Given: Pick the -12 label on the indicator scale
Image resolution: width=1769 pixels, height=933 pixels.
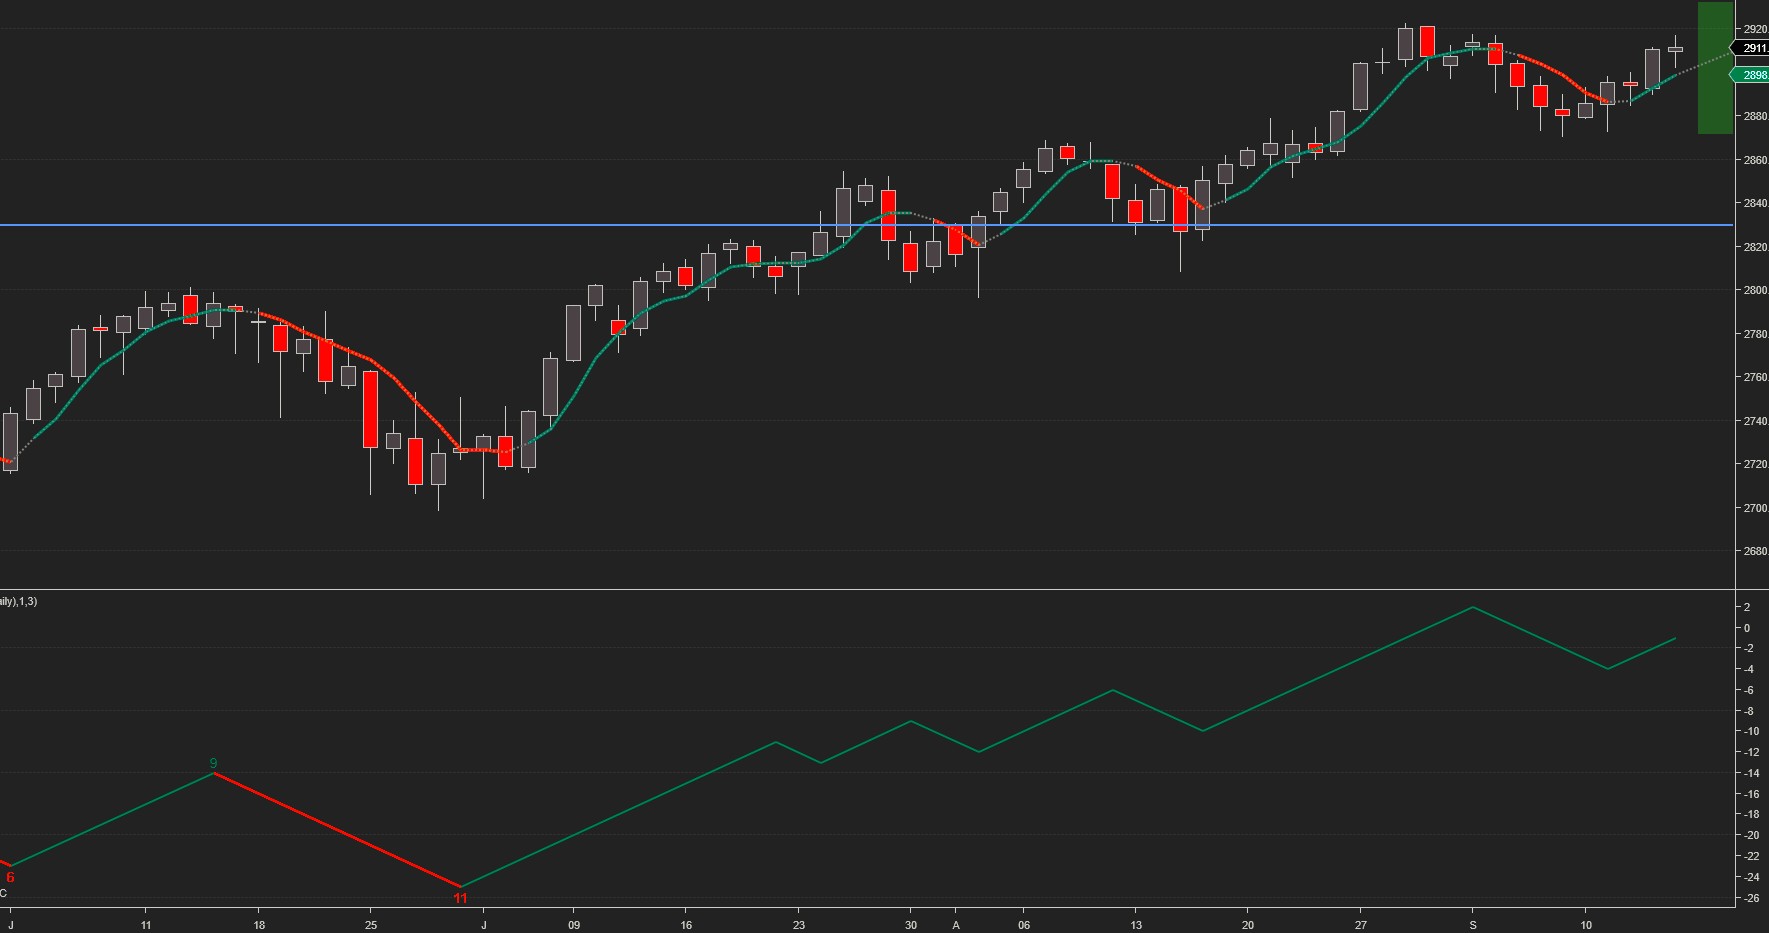Looking at the screenshot, I should click(x=1750, y=752).
